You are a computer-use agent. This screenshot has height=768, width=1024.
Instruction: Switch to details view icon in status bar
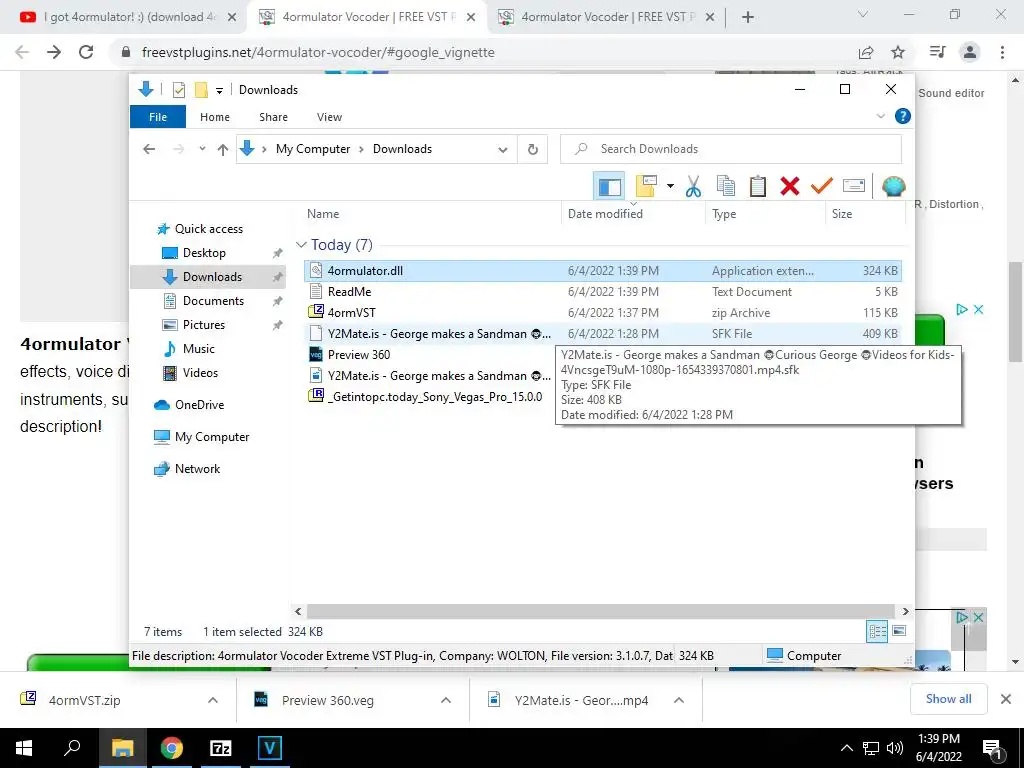(877, 631)
